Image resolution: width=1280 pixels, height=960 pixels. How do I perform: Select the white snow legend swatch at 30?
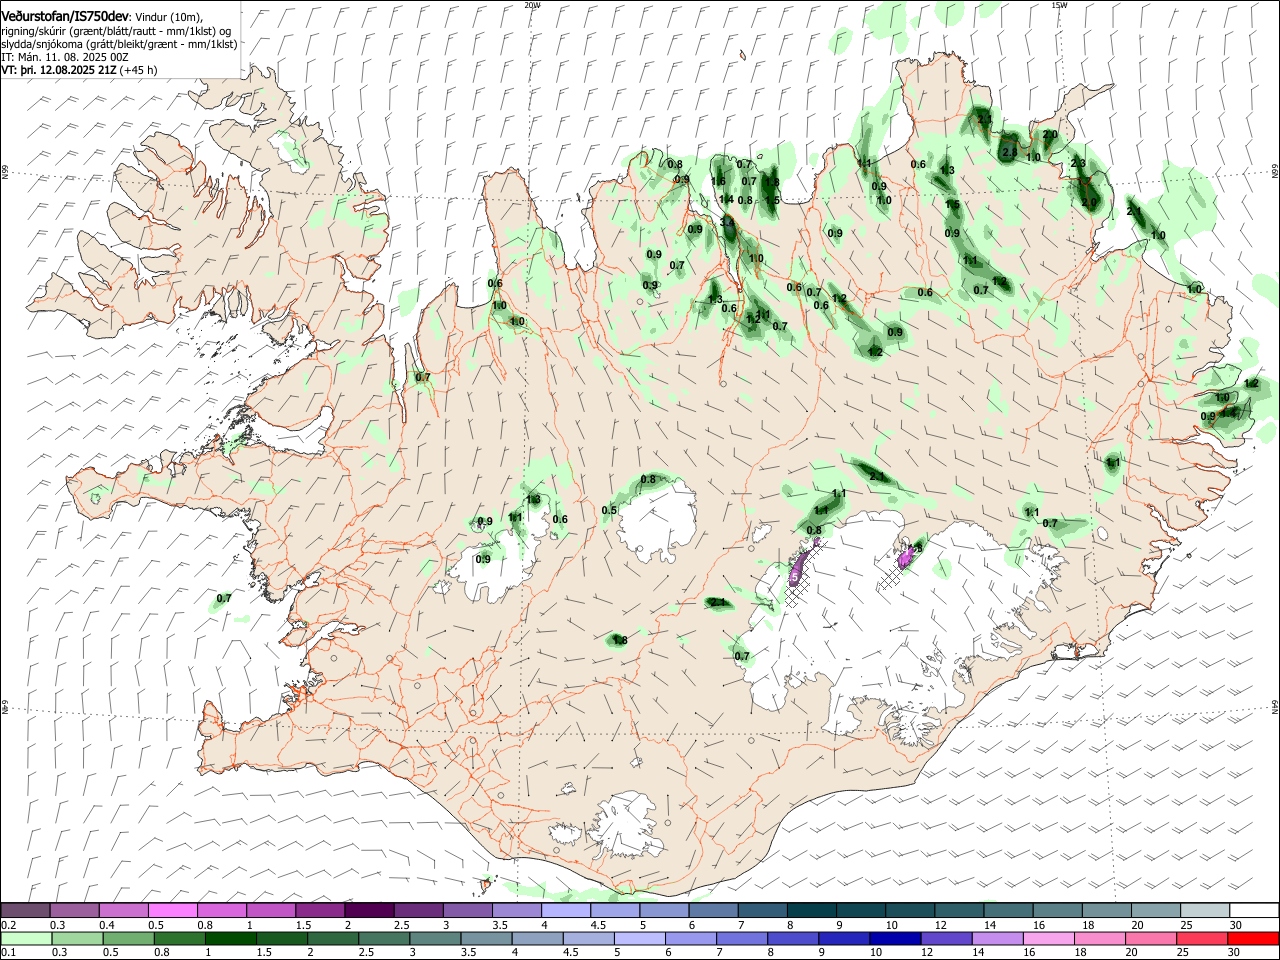(x=1252, y=911)
